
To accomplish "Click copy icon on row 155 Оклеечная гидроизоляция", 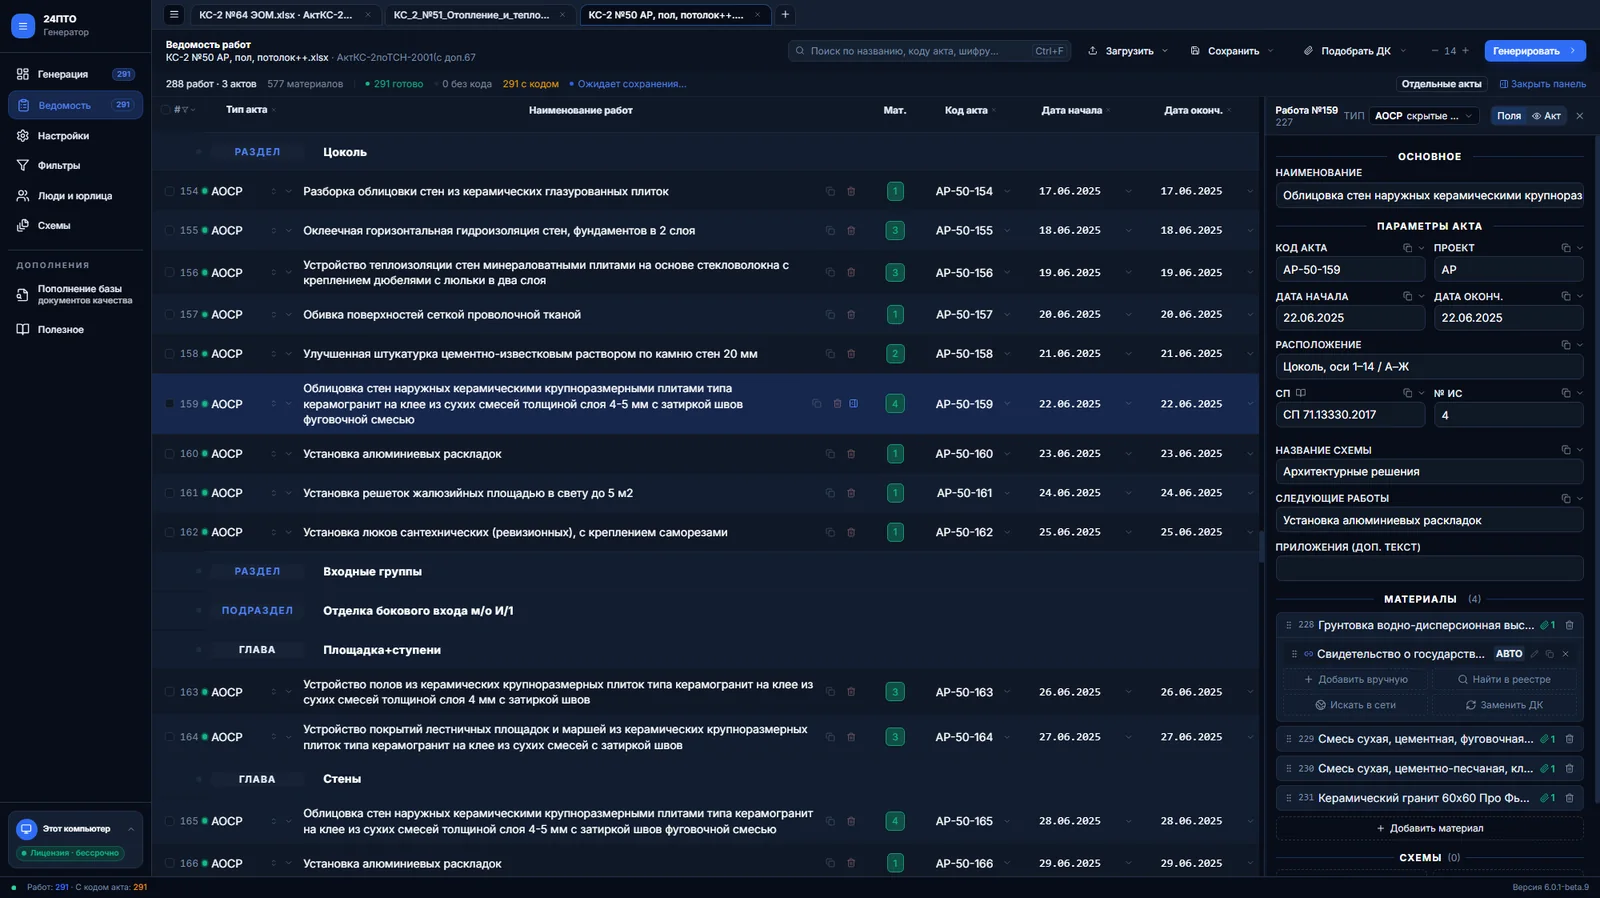I will click(830, 230).
